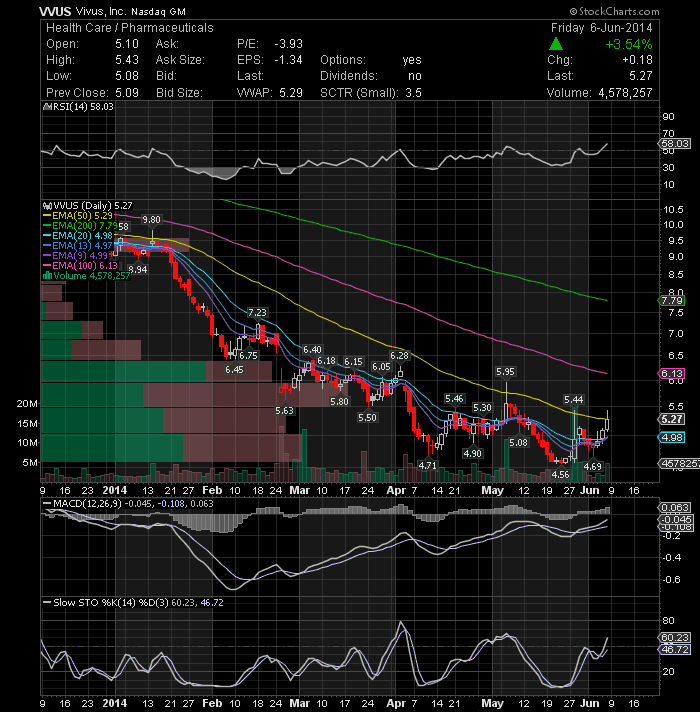
Task: Click the Volume 4,578,257 value in header
Action: 625,93
